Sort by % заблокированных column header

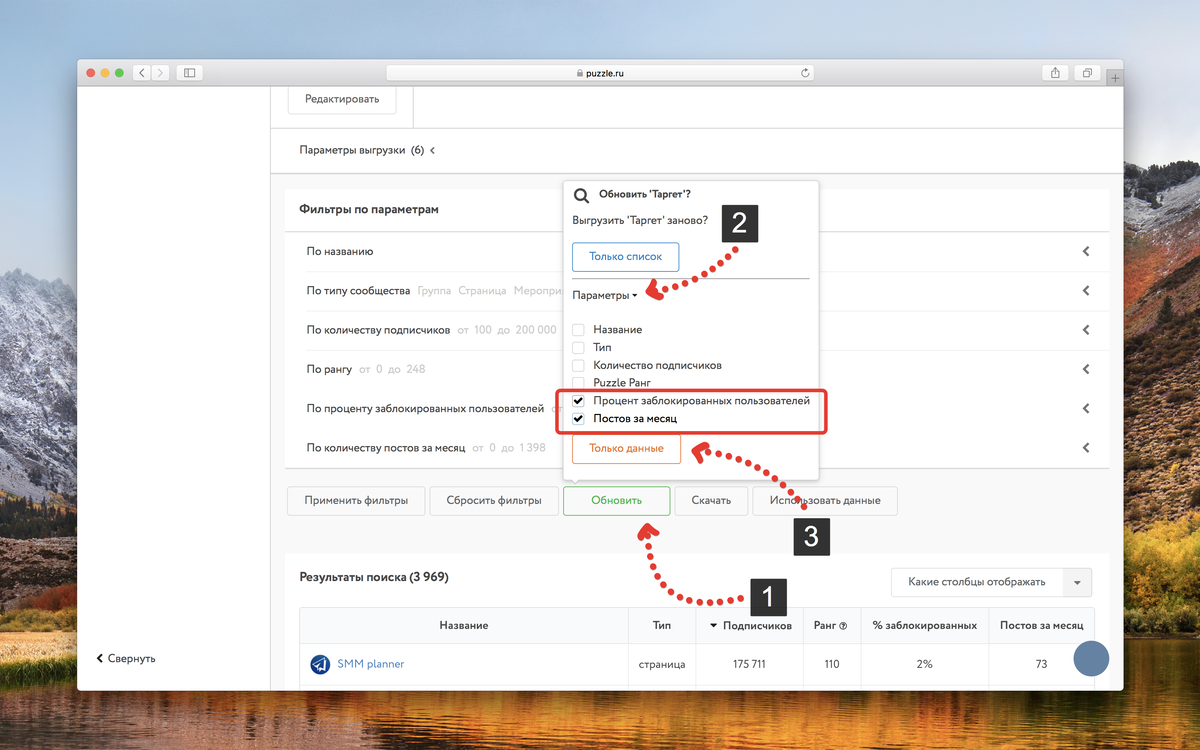point(924,626)
